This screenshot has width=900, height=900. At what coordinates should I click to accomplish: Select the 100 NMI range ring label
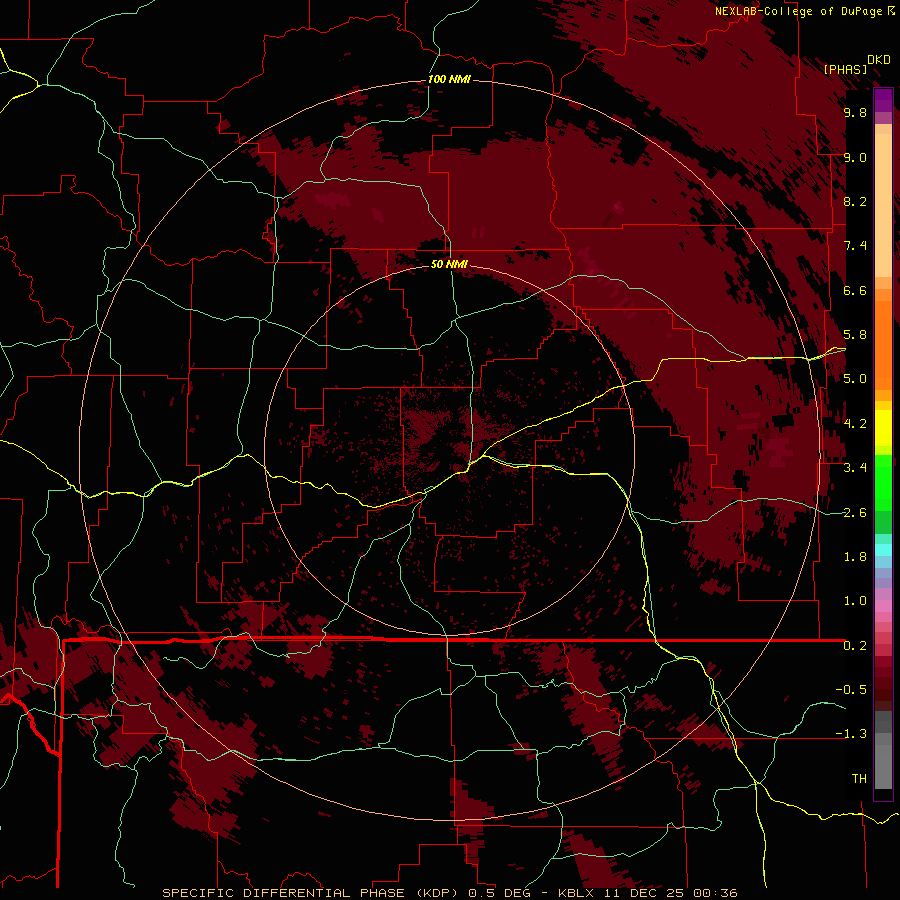[449, 79]
